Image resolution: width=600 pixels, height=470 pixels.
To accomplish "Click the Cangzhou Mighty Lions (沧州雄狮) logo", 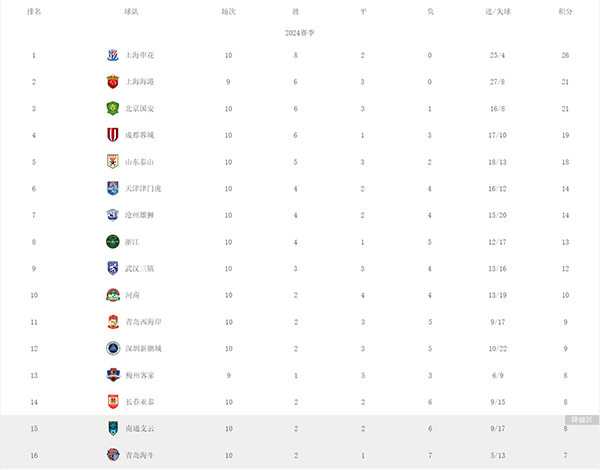I will 113,215.
